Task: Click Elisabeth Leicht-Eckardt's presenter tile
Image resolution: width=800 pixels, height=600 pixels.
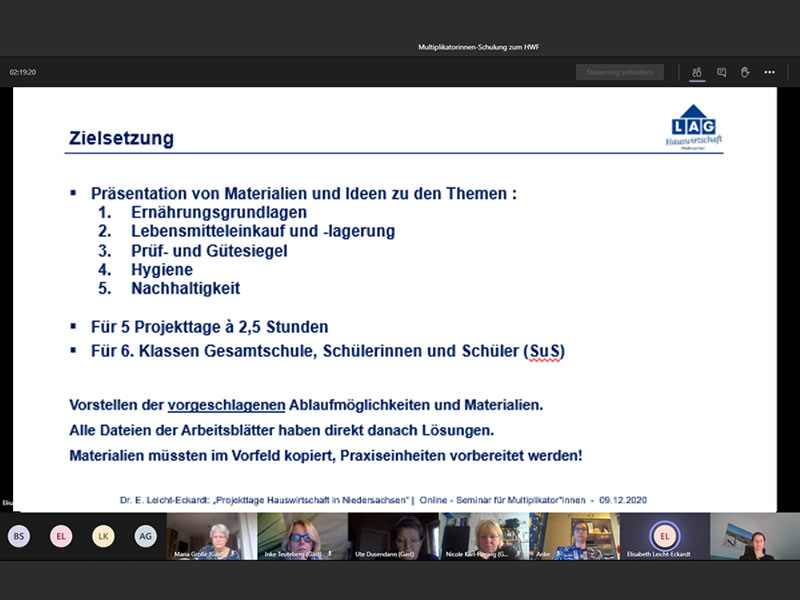Action: [x=664, y=536]
